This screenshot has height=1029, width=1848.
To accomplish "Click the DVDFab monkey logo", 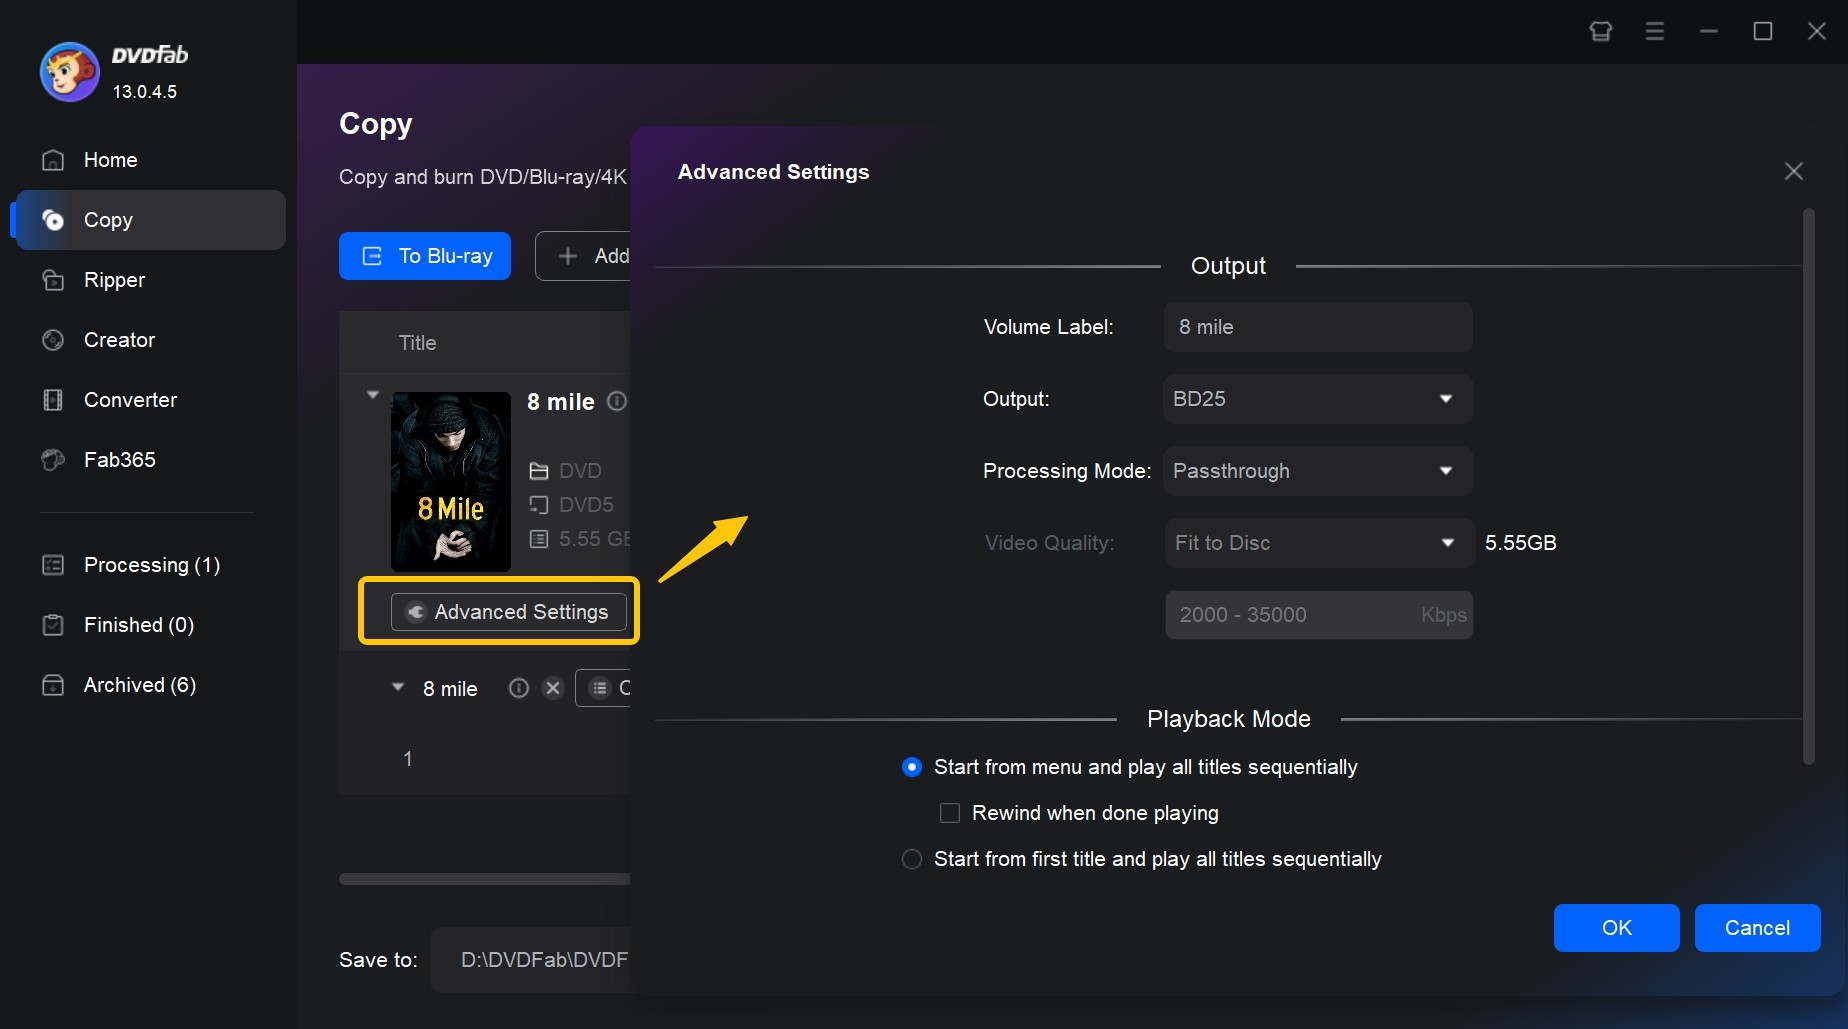I will [x=68, y=71].
